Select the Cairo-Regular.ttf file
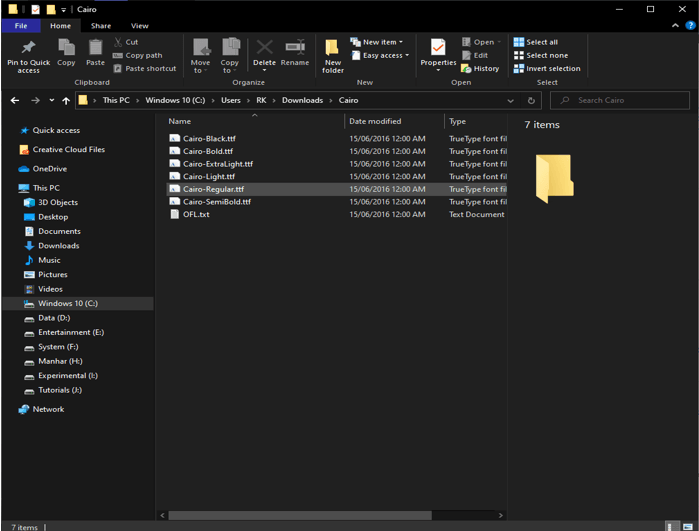 pyautogui.click(x=337, y=189)
